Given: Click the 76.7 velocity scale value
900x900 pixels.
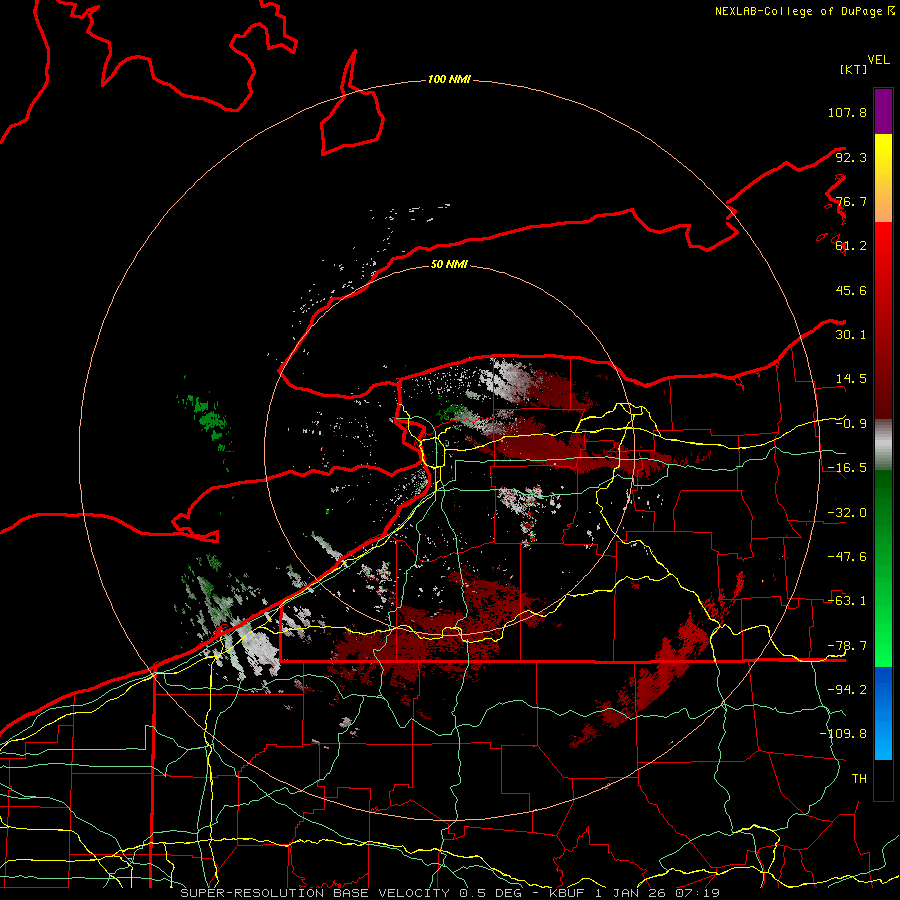Looking at the screenshot, I should click(x=851, y=201).
